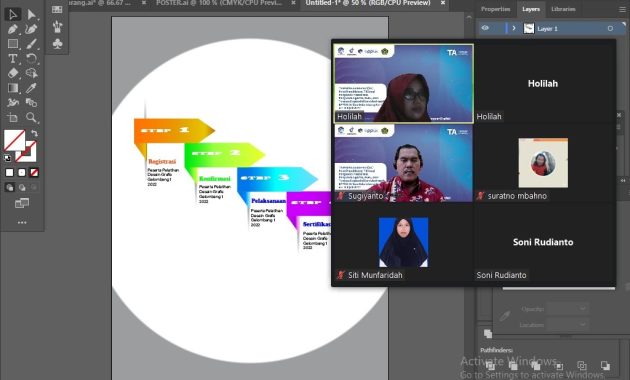This screenshot has height=380, width=630.
Task: Switch to the Properties tab
Action: pyautogui.click(x=495, y=9)
